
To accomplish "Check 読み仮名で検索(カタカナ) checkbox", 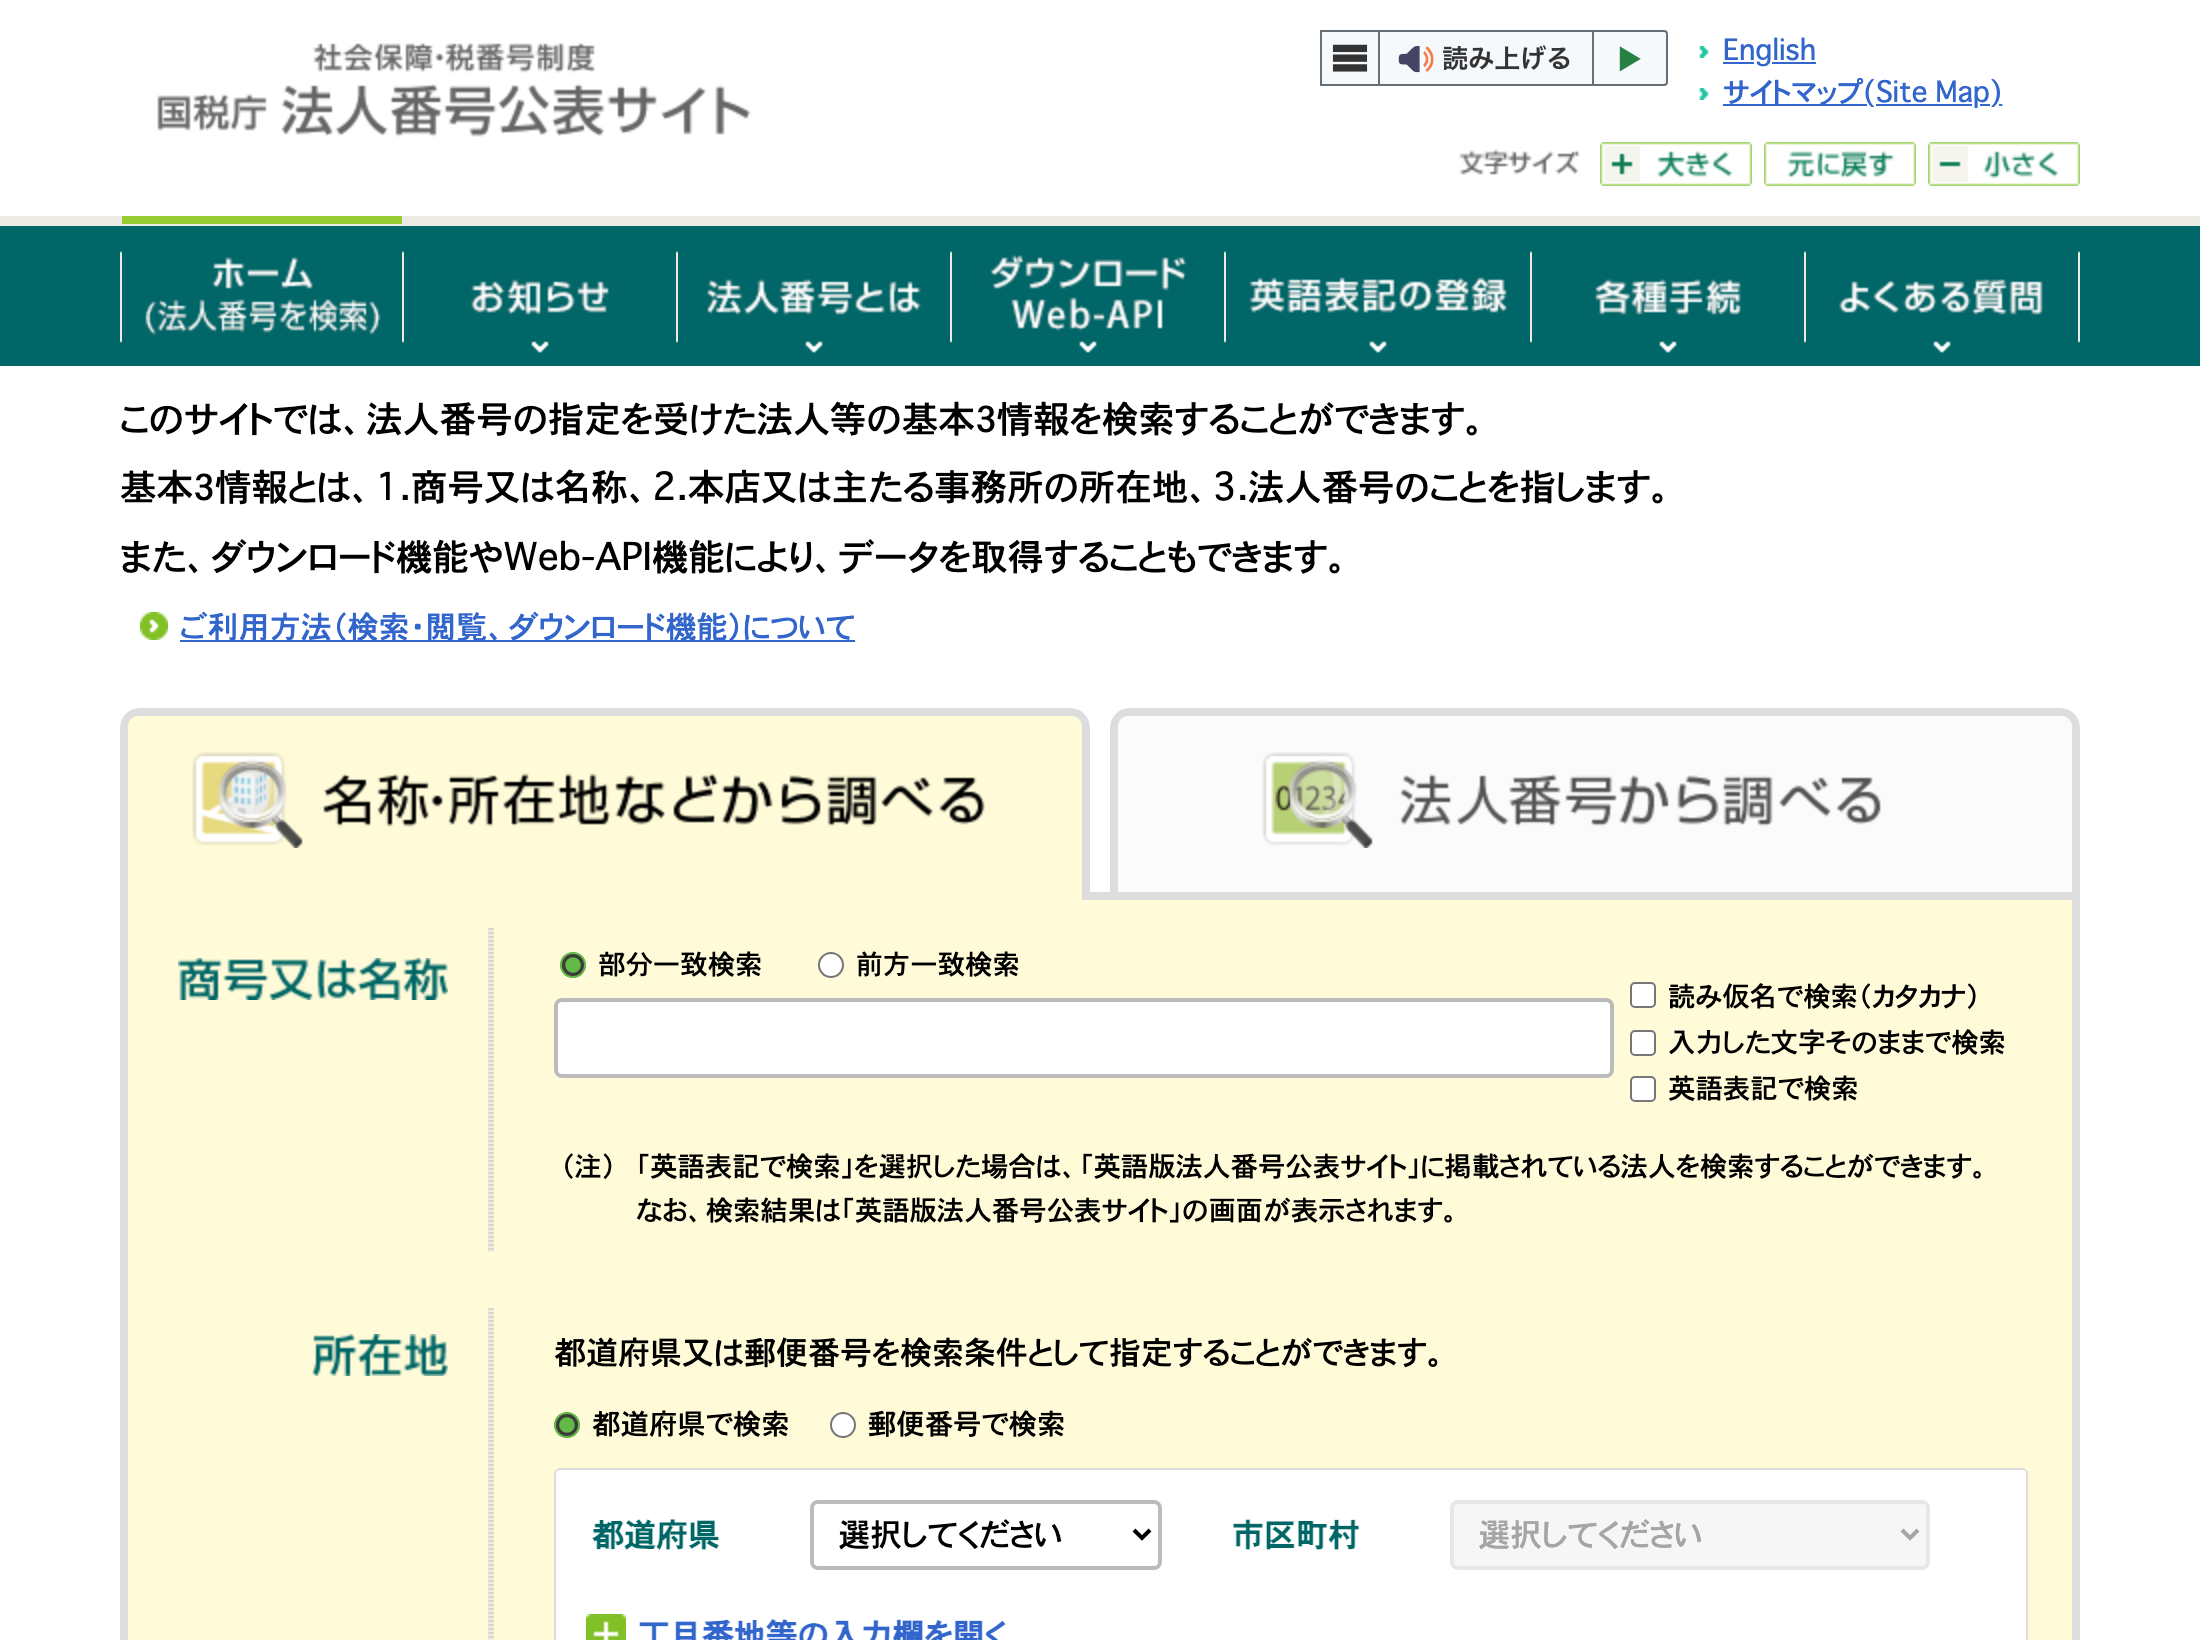I will point(1643,995).
